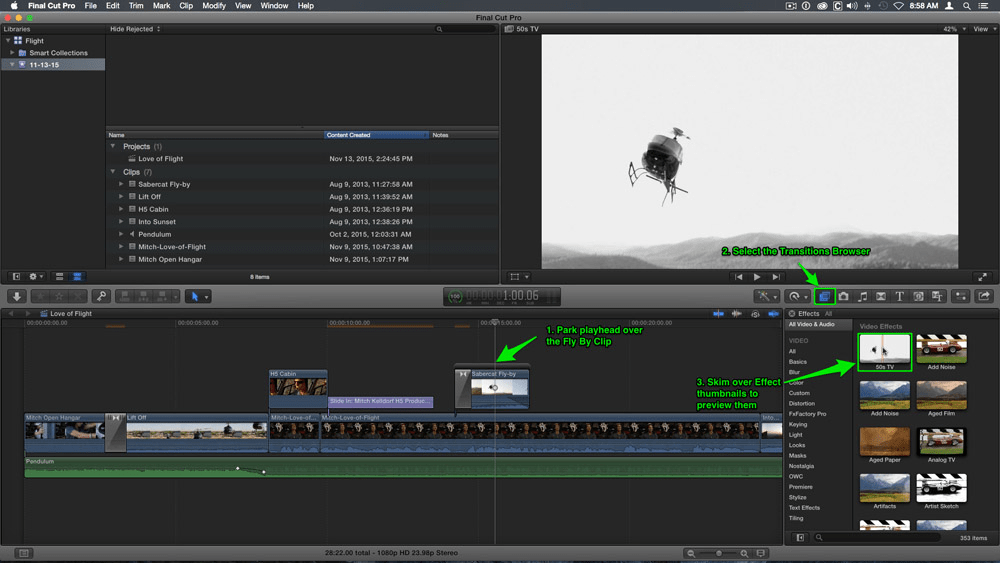Open the Themes browser icon
1000x563 pixels.
pyautogui.click(x=937, y=296)
